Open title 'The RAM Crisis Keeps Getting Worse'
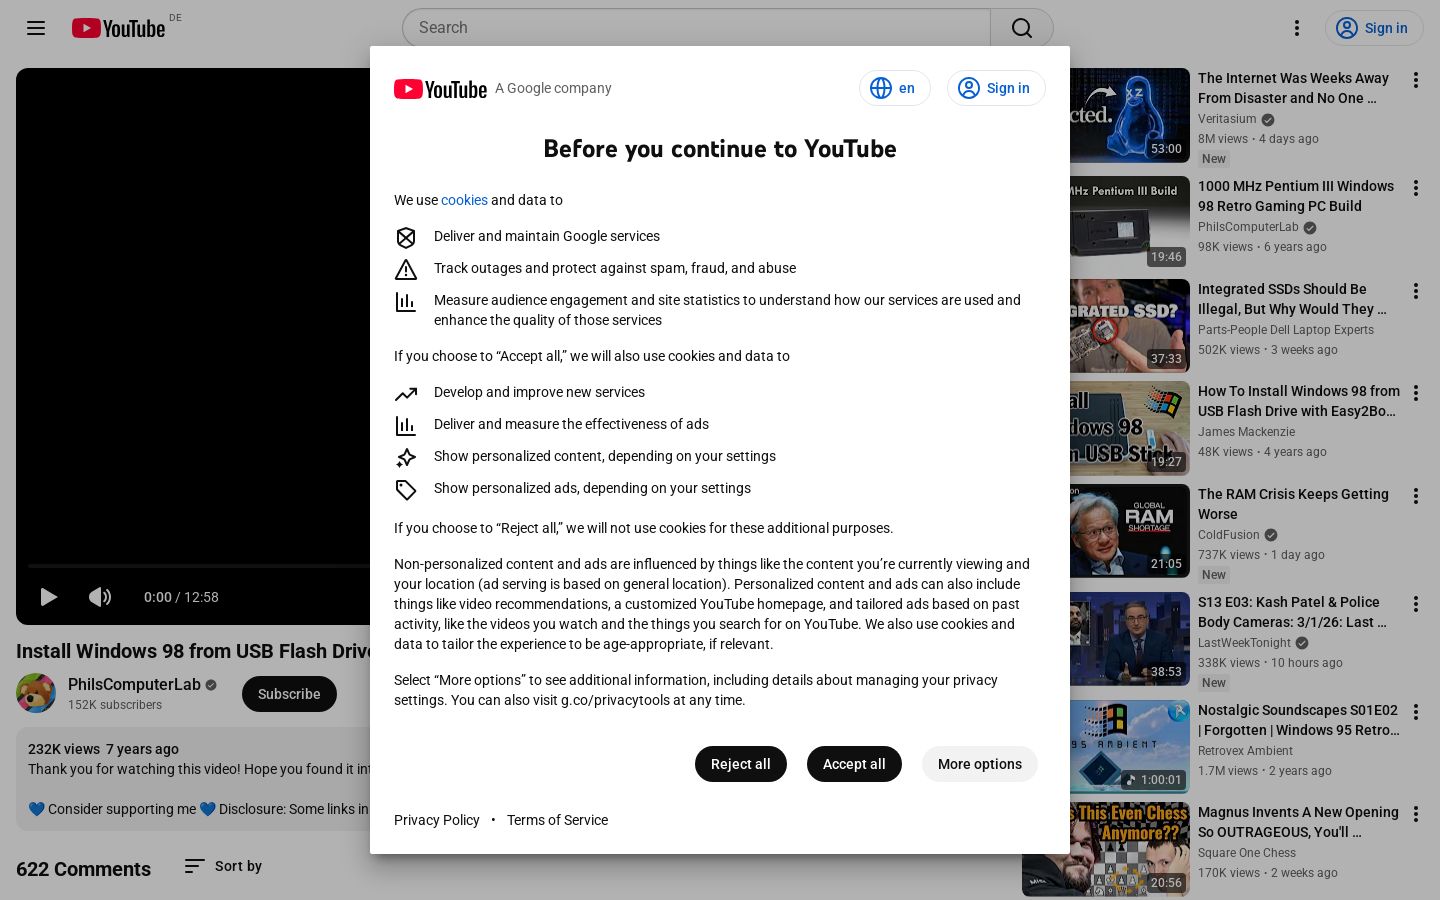The image size is (1440, 900). point(1293,504)
